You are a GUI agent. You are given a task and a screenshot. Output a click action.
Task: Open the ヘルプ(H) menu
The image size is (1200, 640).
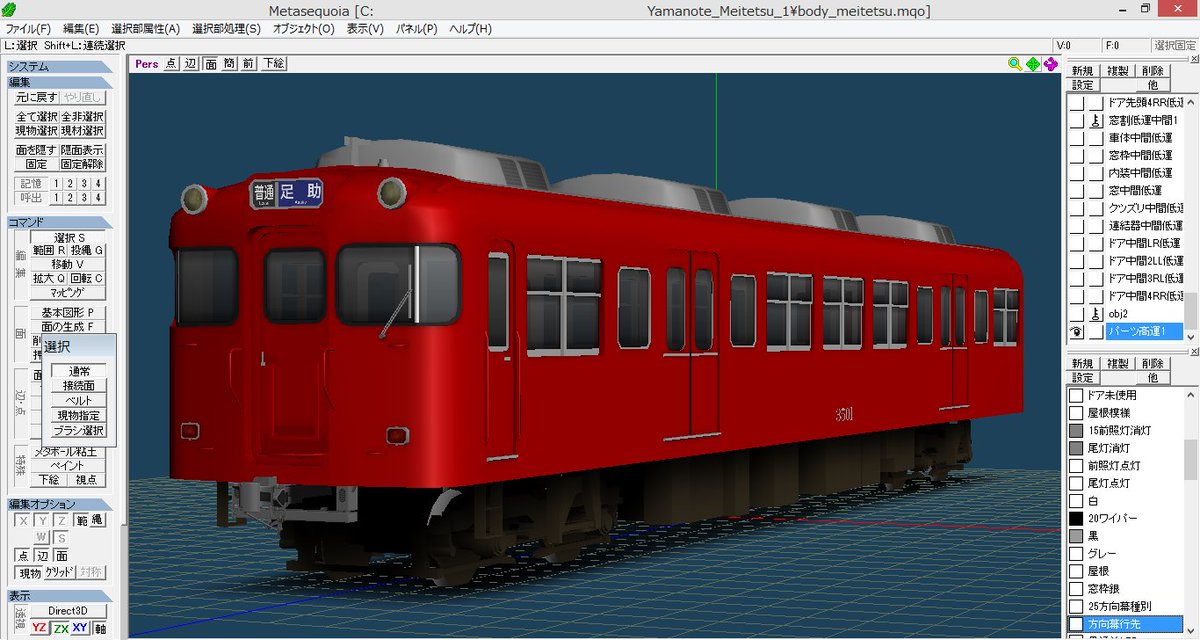pos(471,29)
